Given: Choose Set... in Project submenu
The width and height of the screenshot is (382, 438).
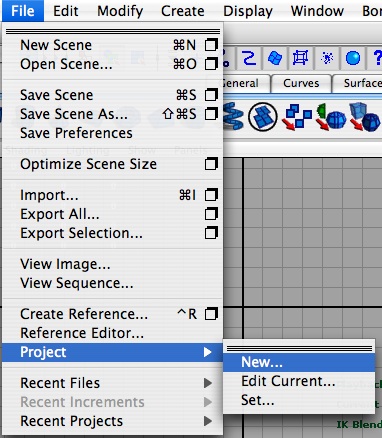Looking at the screenshot, I should point(299,400).
